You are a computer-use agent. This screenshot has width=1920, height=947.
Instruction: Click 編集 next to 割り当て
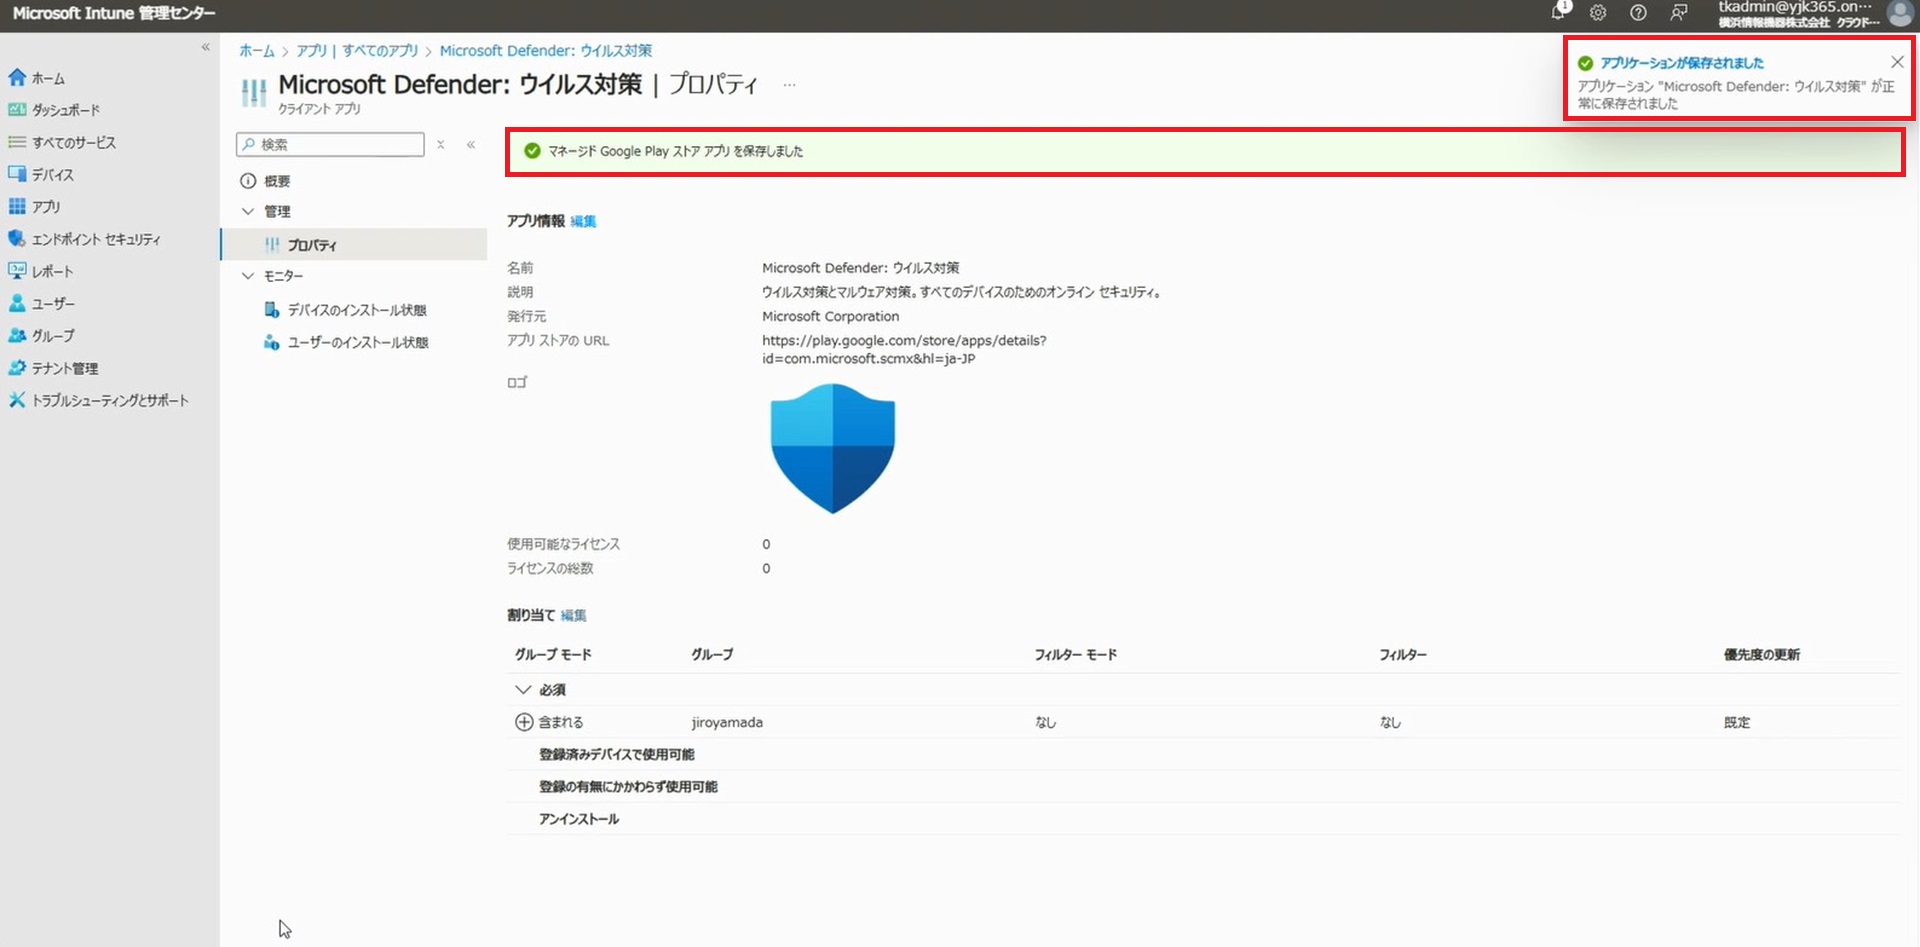[573, 615]
